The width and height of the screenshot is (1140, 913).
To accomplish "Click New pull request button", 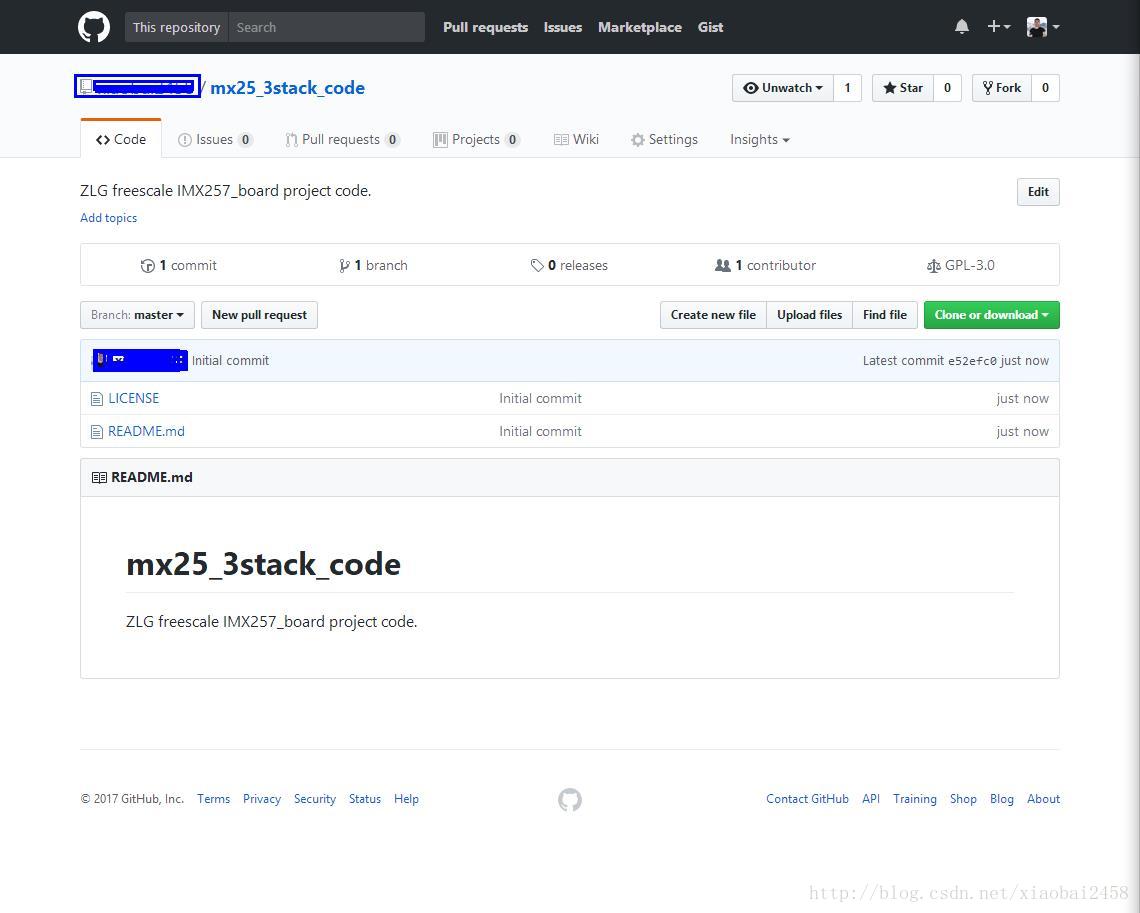I will tap(260, 315).
